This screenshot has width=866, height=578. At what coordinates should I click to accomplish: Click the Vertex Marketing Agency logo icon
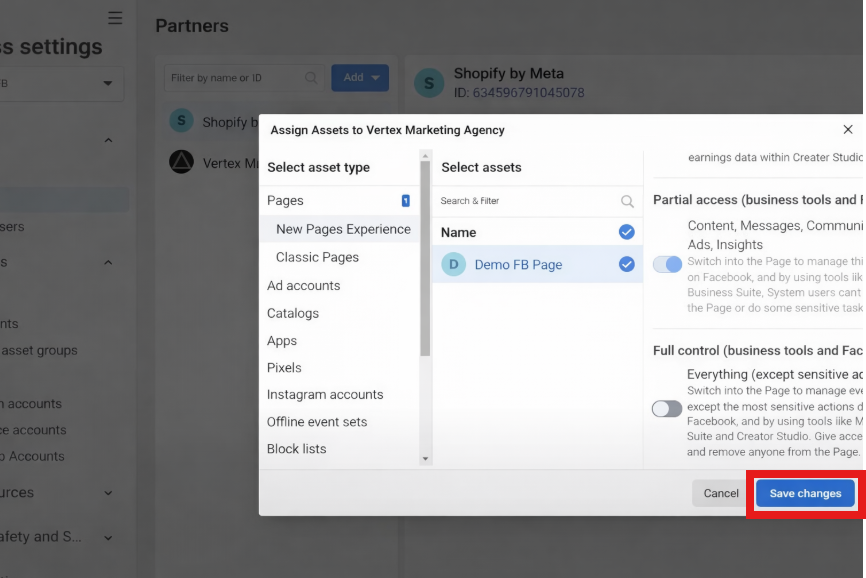click(x=181, y=162)
